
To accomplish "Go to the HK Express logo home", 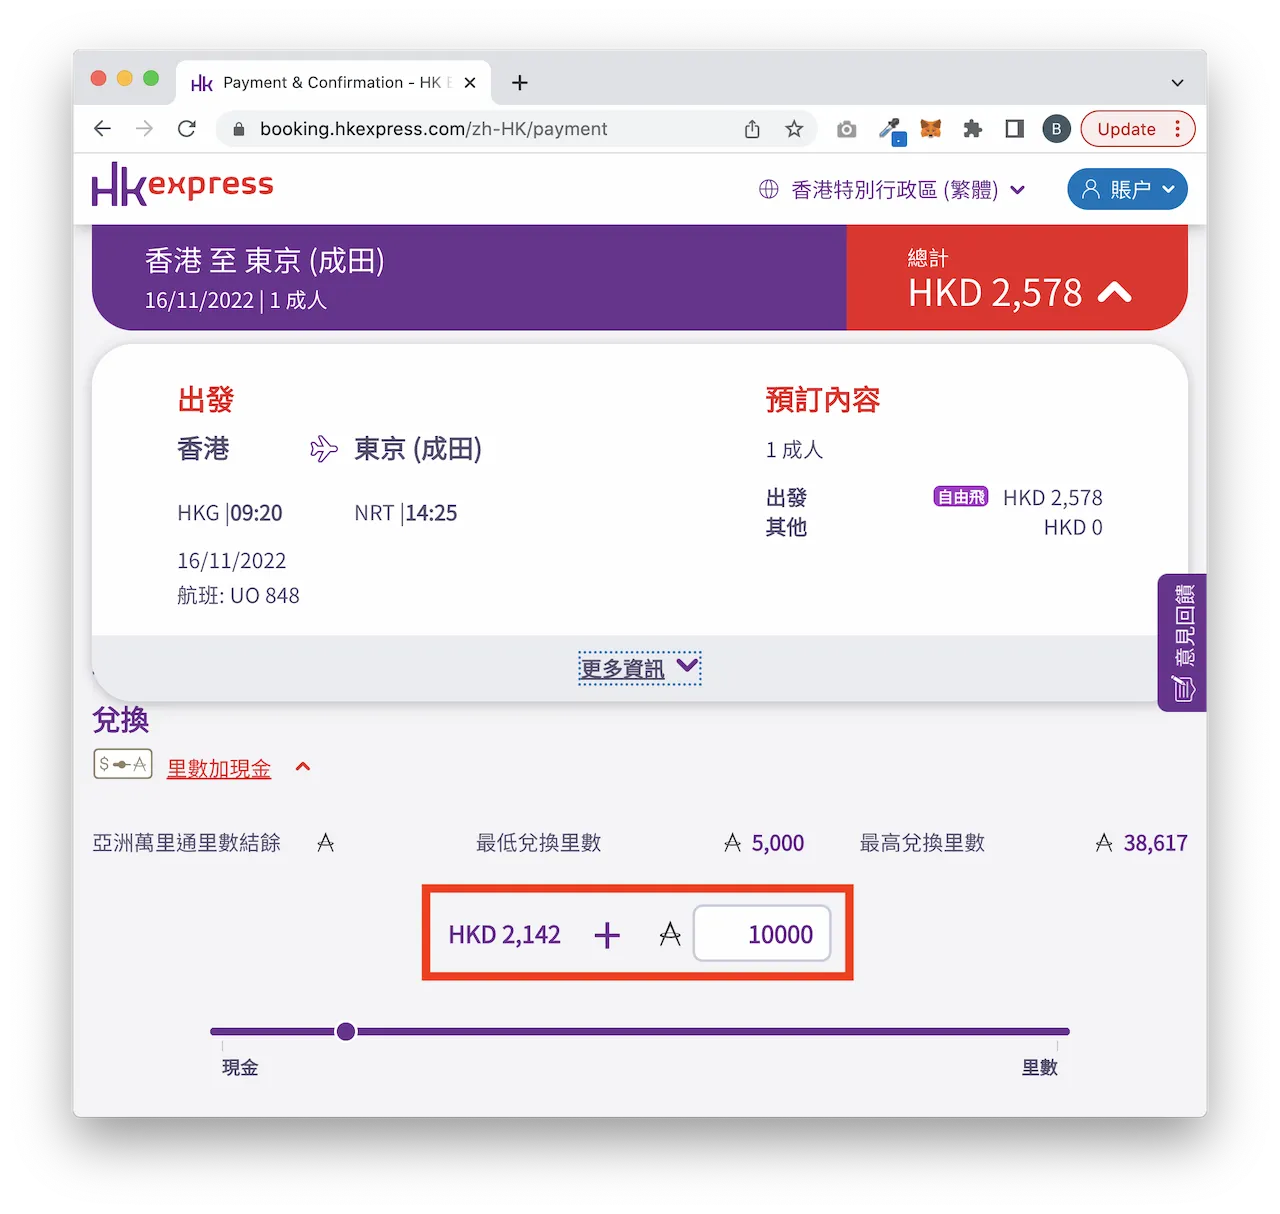I will tap(182, 185).
